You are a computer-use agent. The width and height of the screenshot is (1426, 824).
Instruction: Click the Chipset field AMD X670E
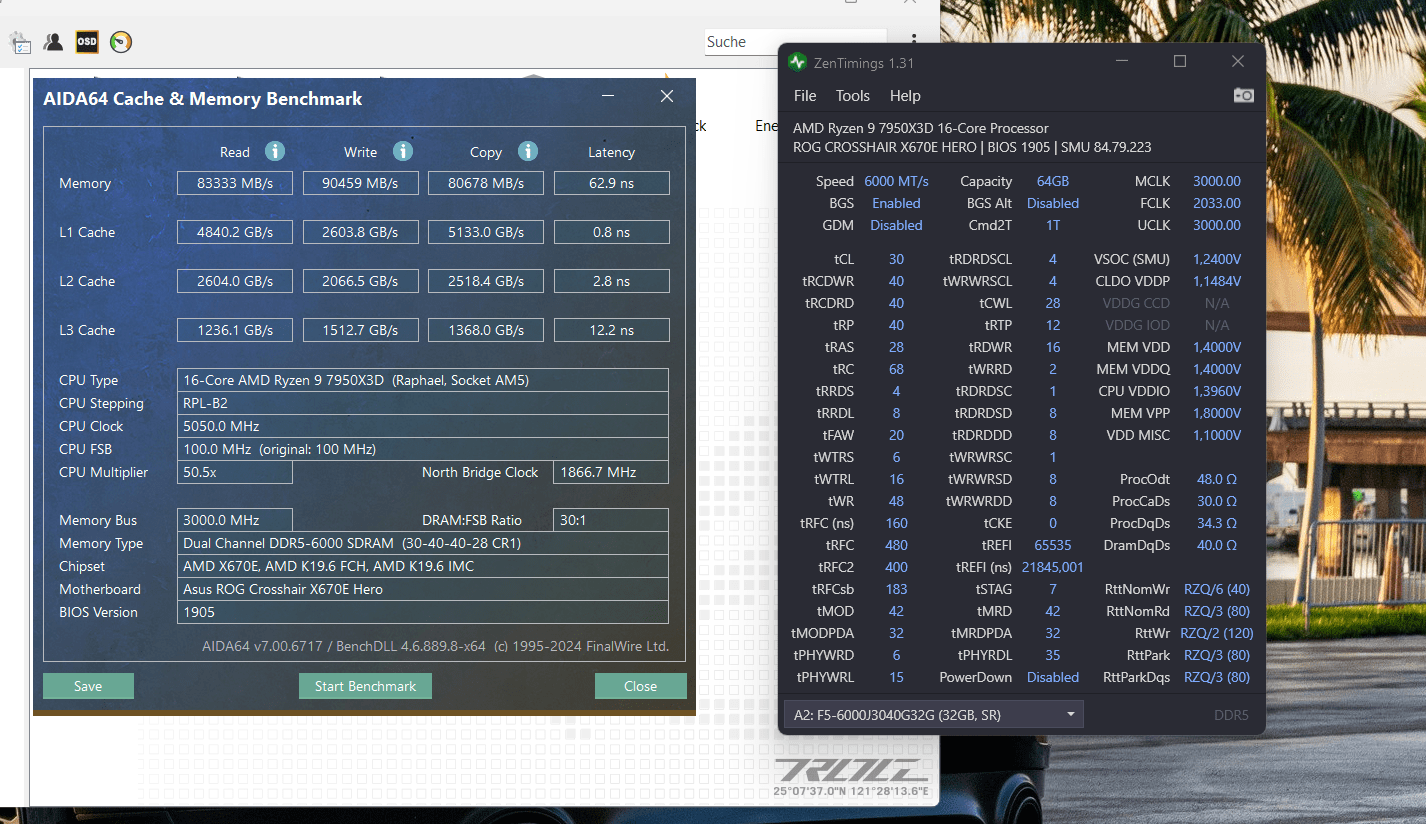click(x=423, y=566)
